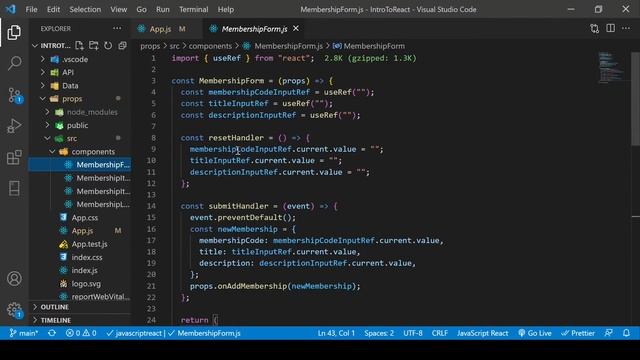
Task: Expand the node_modules folder
Action: (x=80, y=112)
